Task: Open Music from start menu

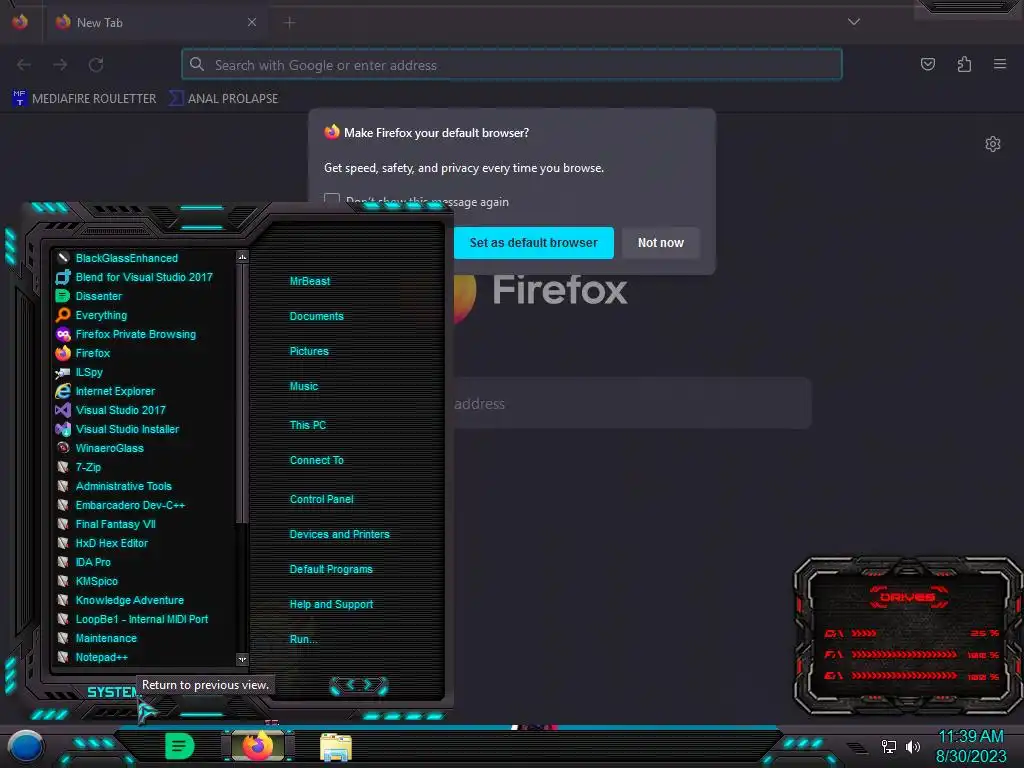Action: point(304,387)
